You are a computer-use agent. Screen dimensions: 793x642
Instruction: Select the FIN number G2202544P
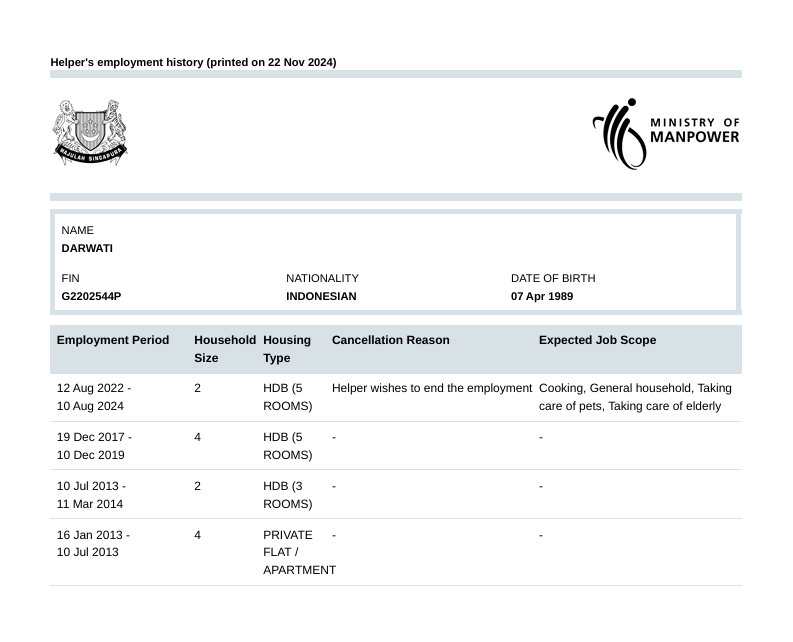click(91, 296)
